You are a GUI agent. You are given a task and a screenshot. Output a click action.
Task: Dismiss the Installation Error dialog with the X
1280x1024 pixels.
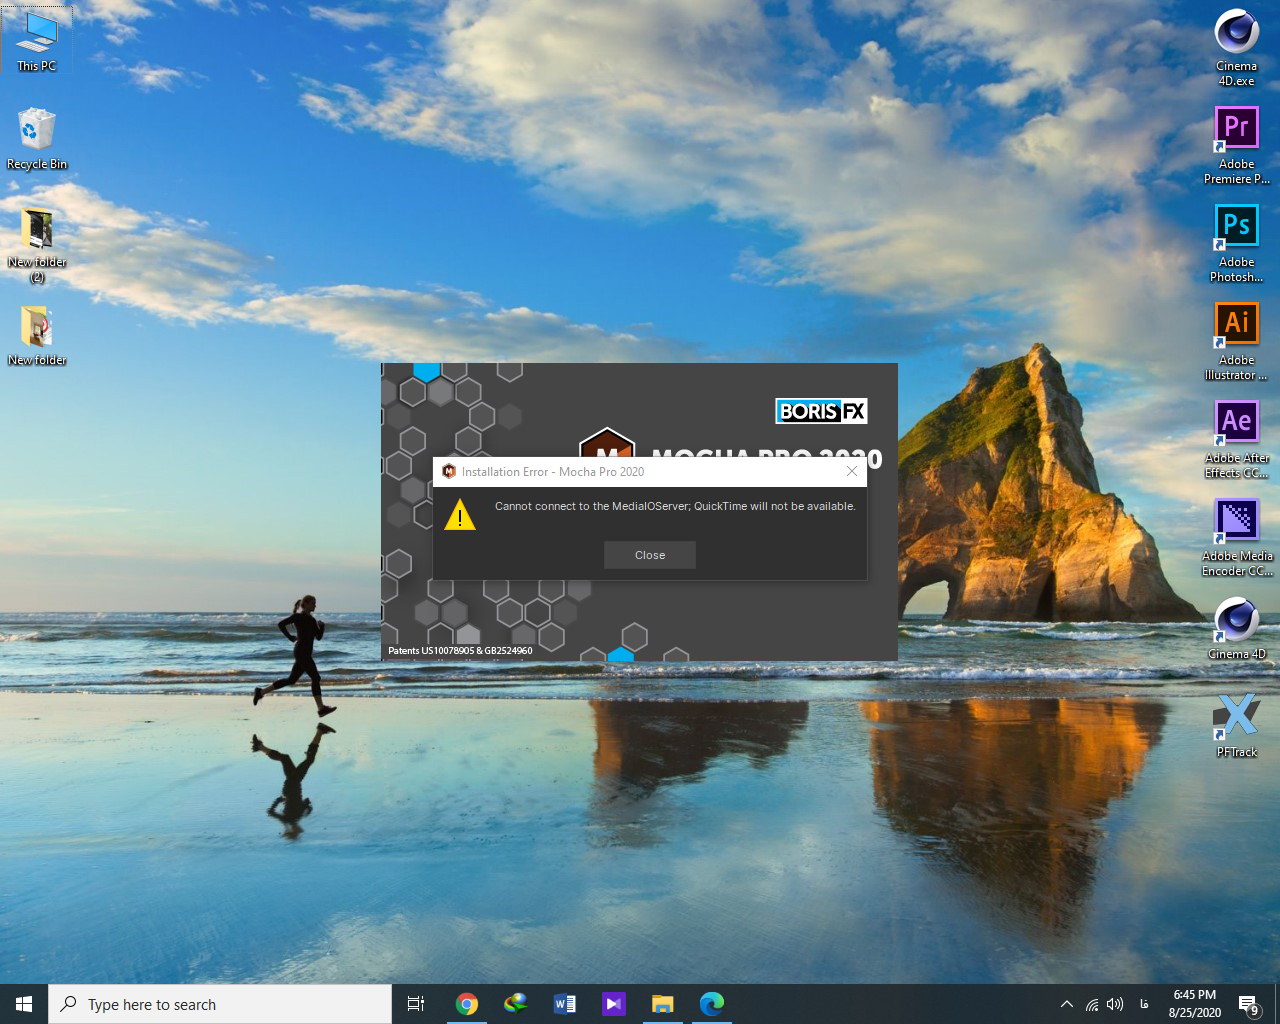point(852,471)
